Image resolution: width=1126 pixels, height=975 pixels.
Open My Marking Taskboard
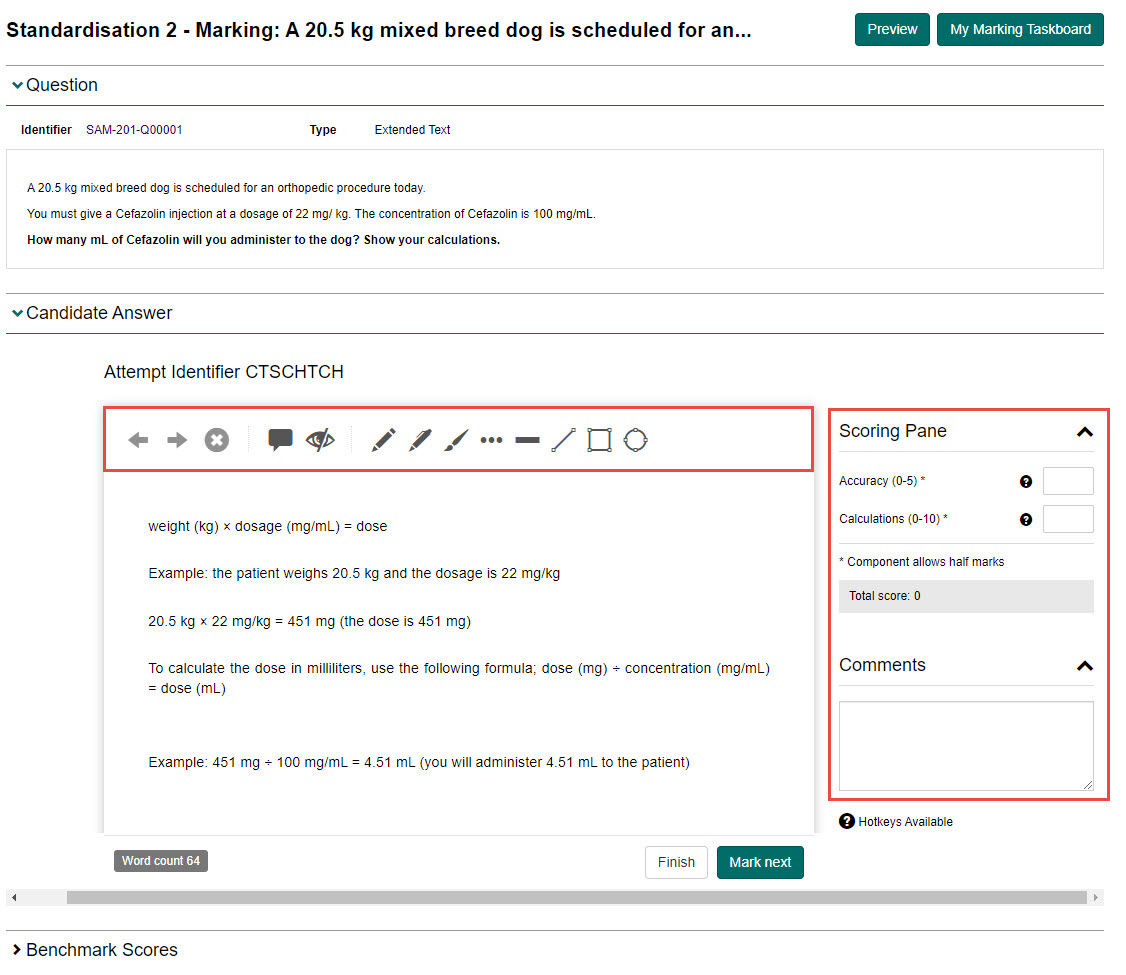(1020, 30)
